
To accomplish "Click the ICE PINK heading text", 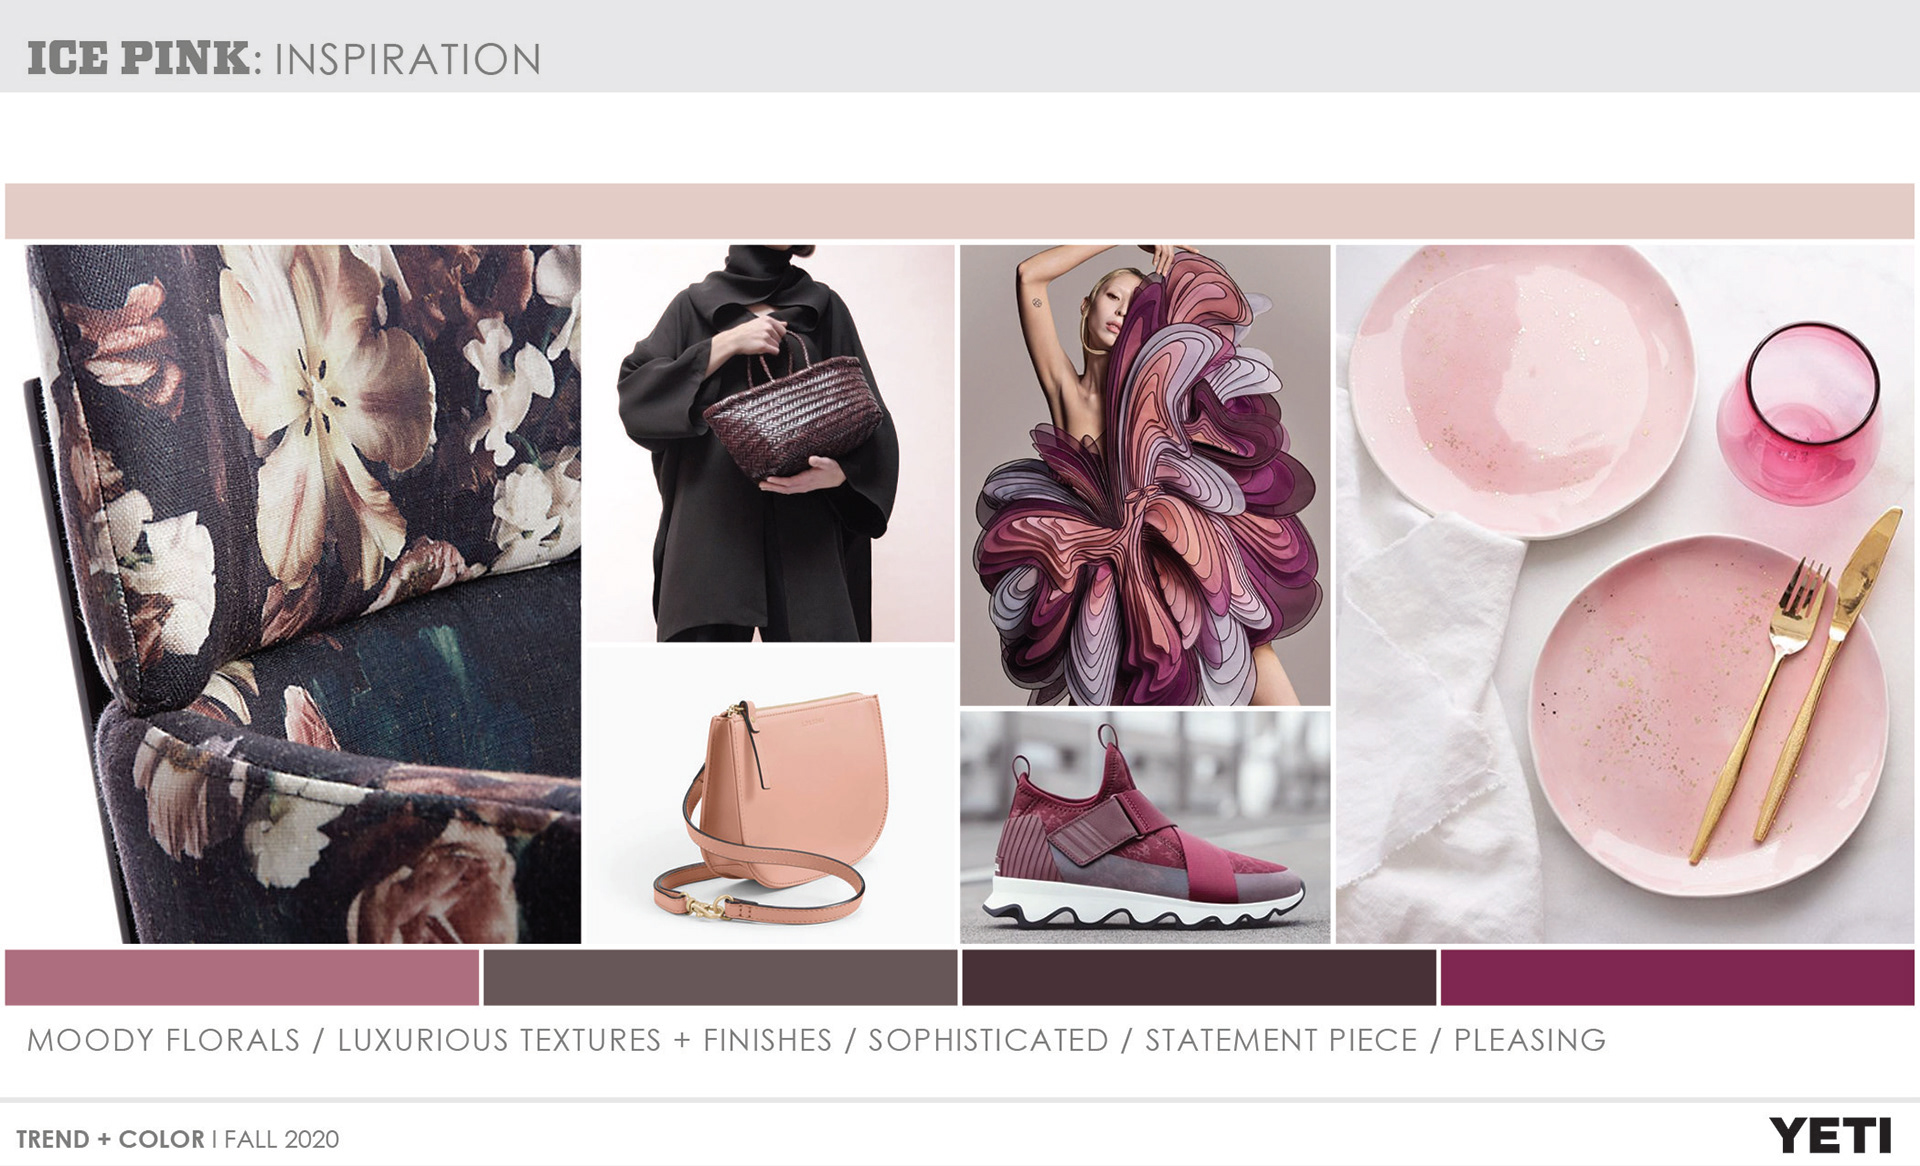I will point(138,59).
